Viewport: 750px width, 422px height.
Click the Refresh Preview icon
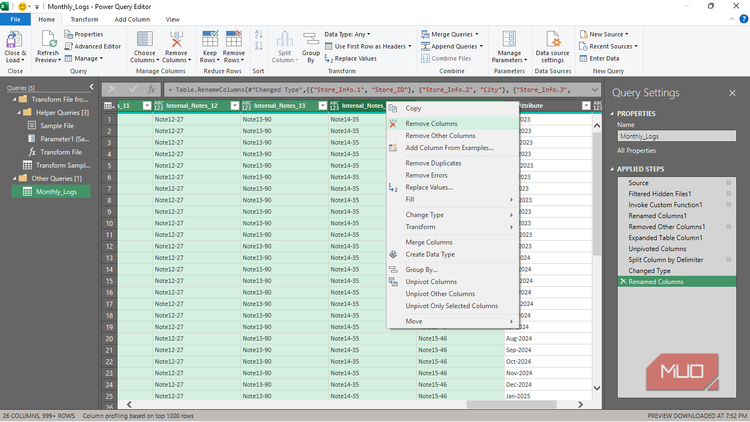(x=47, y=39)
